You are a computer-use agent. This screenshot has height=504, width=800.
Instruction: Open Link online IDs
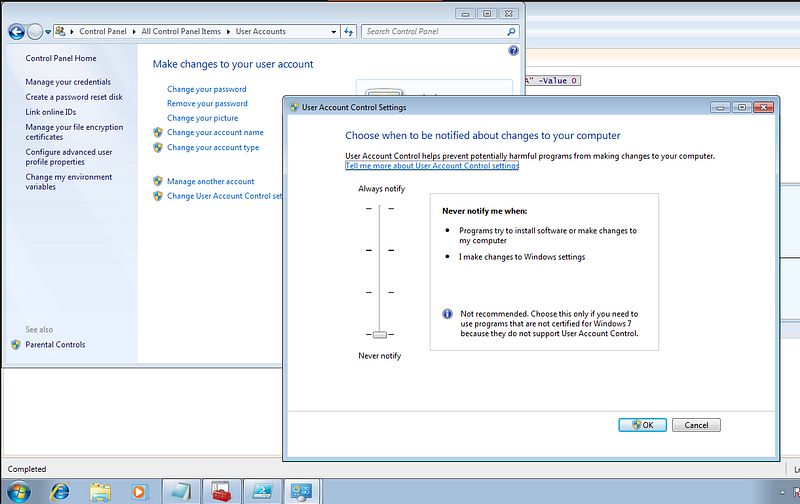coord(51,112)
